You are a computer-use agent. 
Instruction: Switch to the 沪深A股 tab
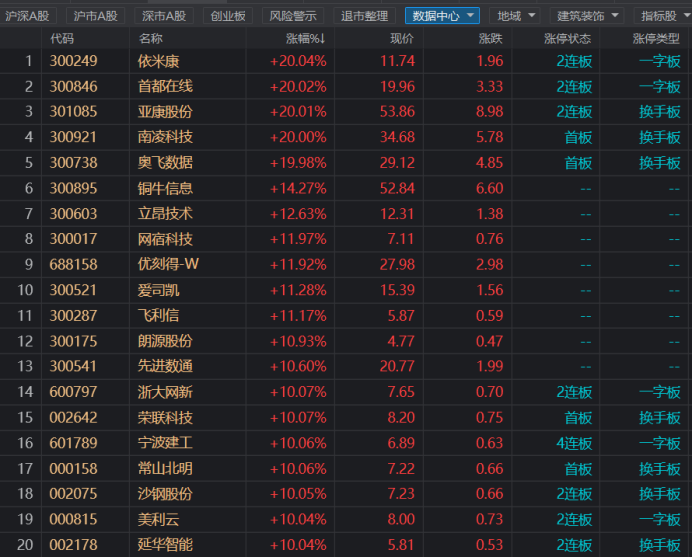27,16
